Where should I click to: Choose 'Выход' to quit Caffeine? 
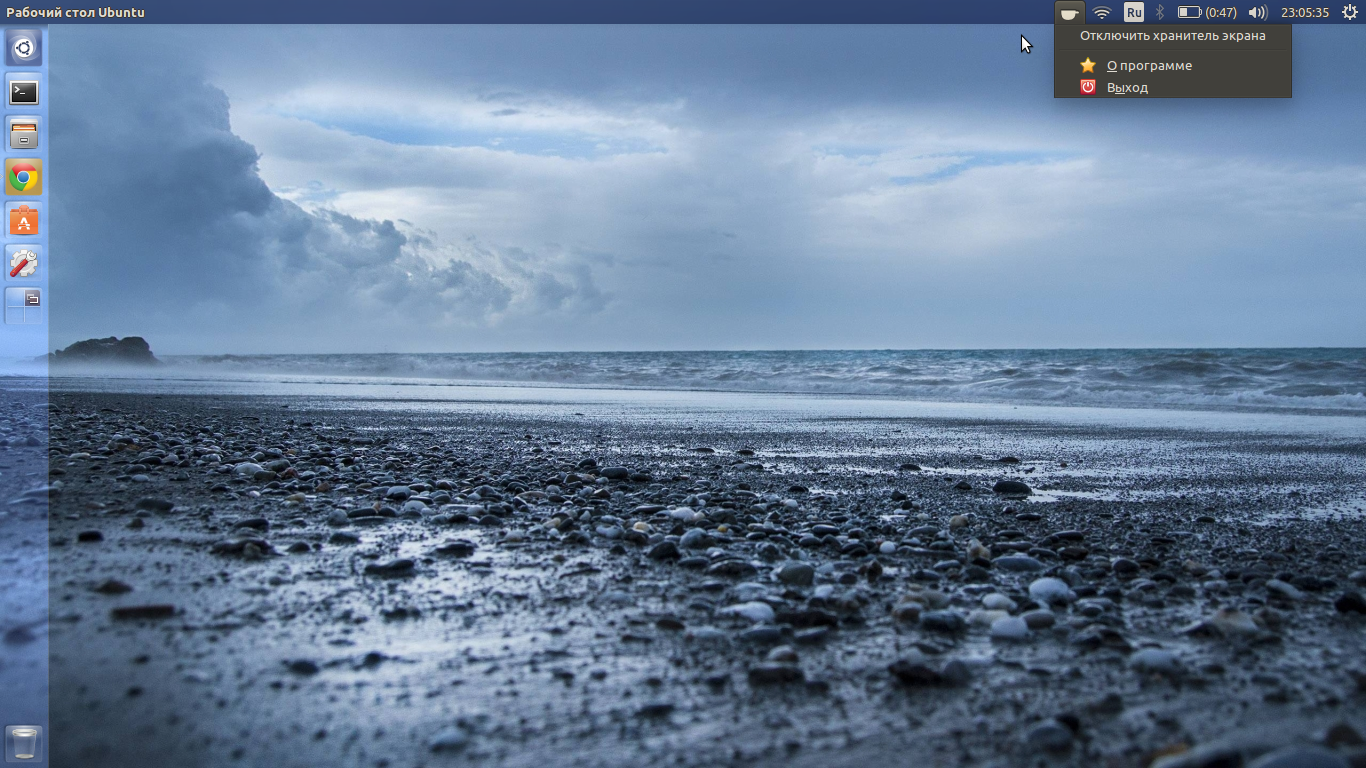coord(1127,88)
